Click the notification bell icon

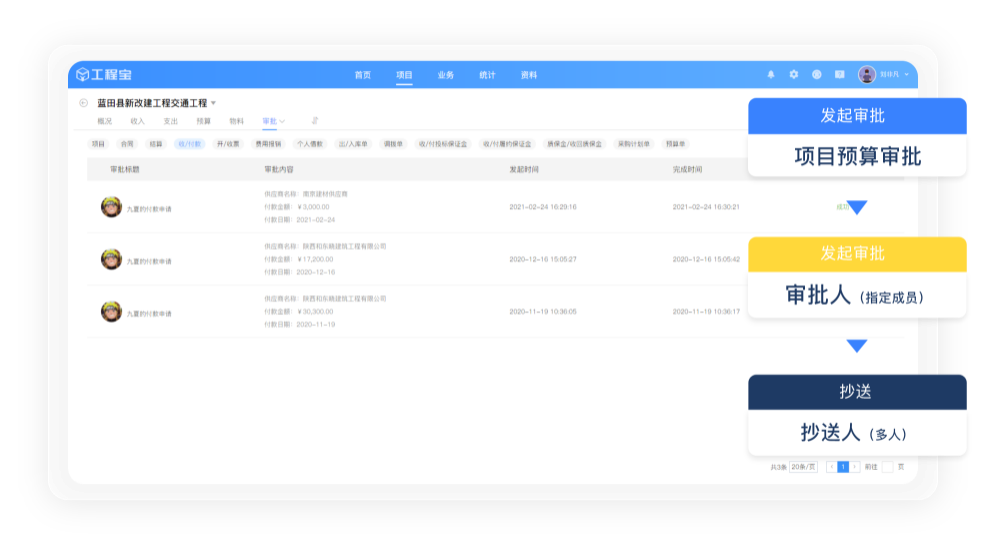point(771,75)
